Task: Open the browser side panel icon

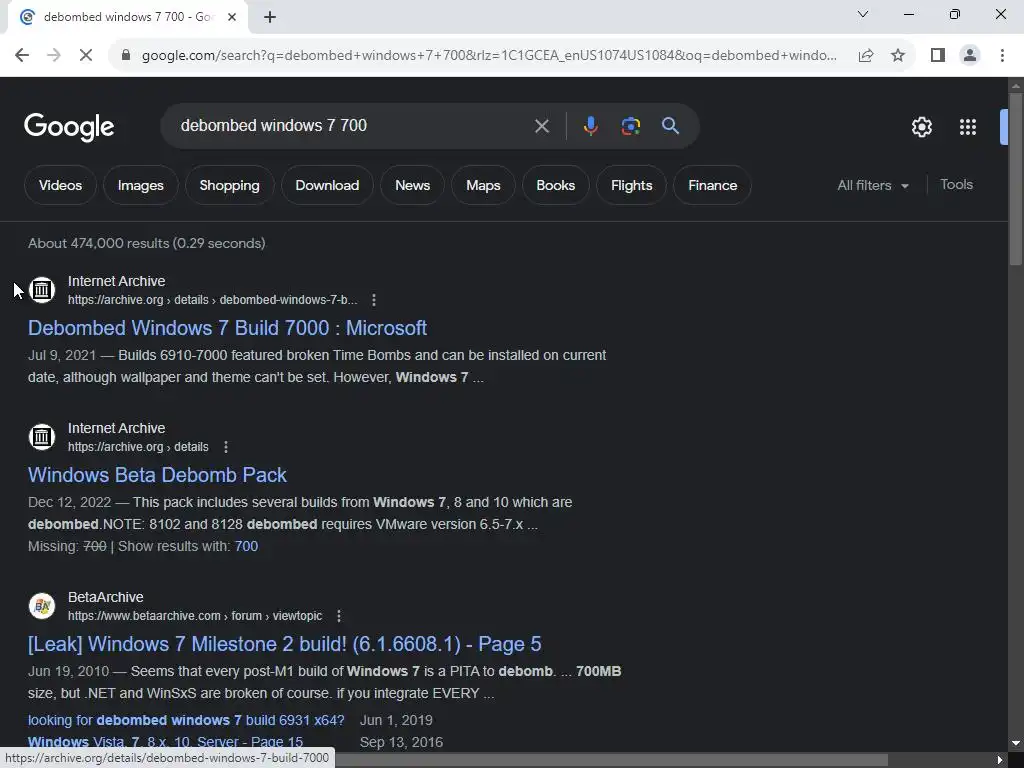Action: [938, 55]
